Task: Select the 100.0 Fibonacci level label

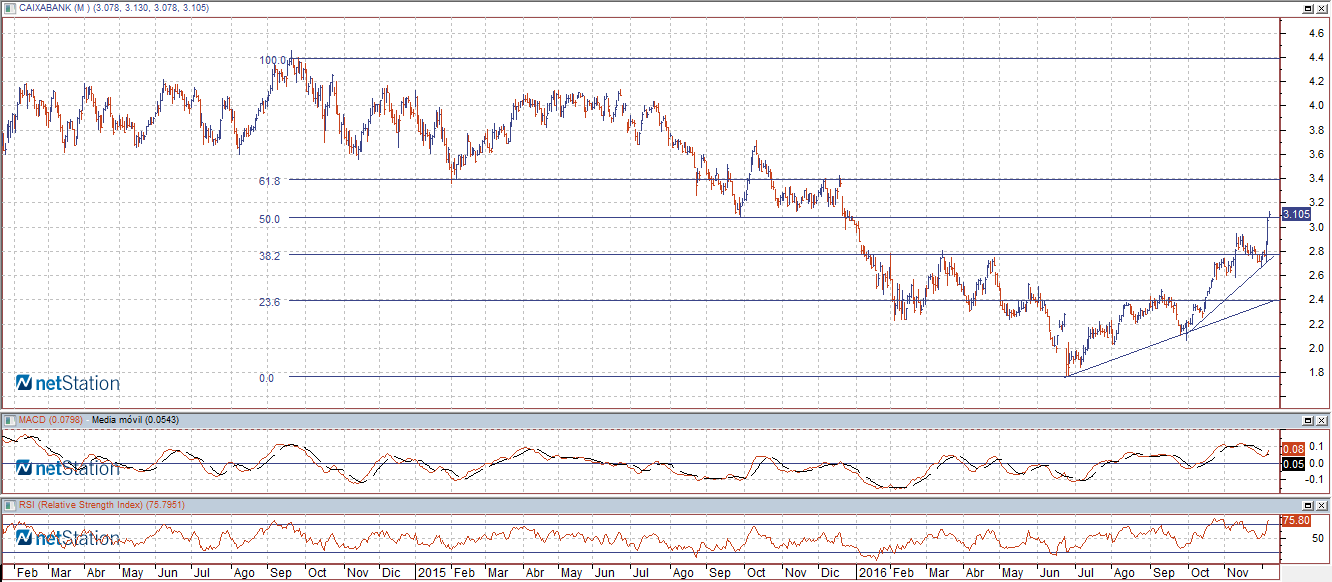Action: pos(272,60)
